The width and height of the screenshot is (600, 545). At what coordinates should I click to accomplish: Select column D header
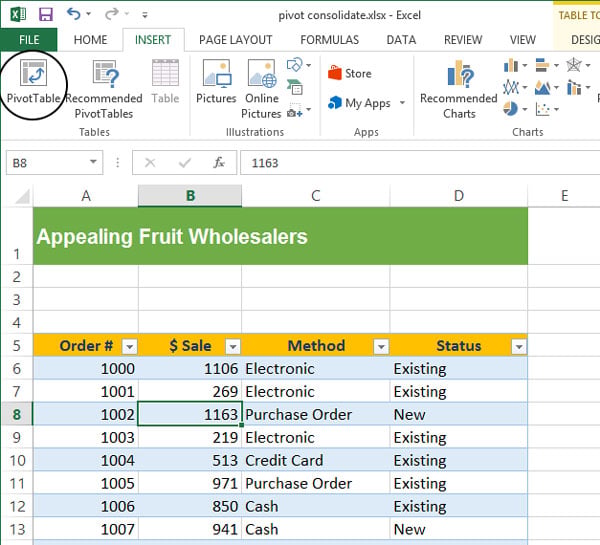pos(459,196)
